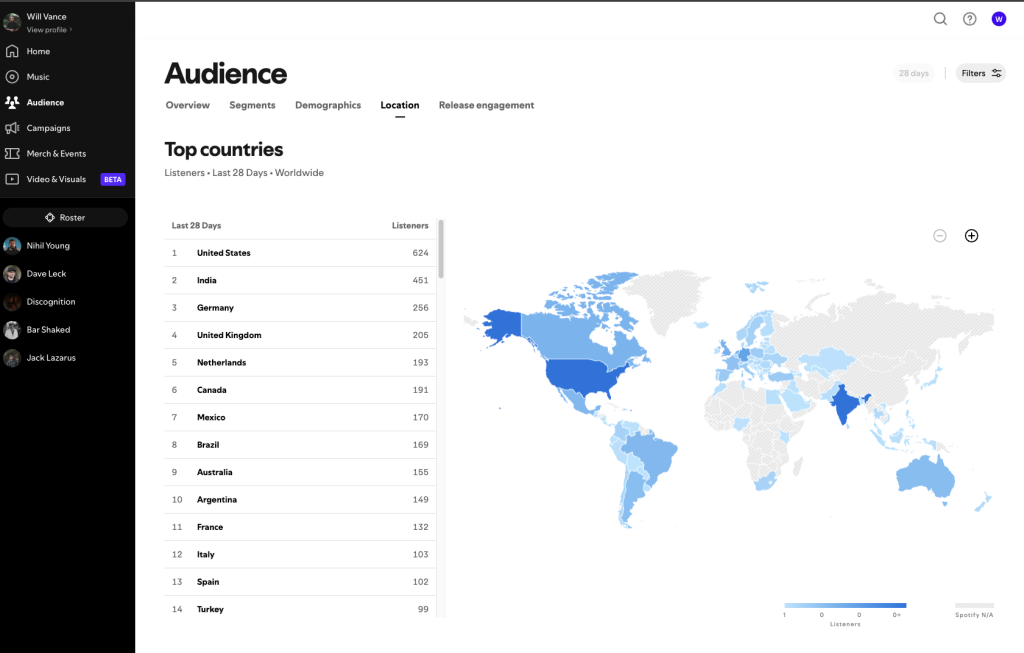Select Nihil Young from roster
The height and width of the screenshot is (653, 1024).
coord(47,246)
